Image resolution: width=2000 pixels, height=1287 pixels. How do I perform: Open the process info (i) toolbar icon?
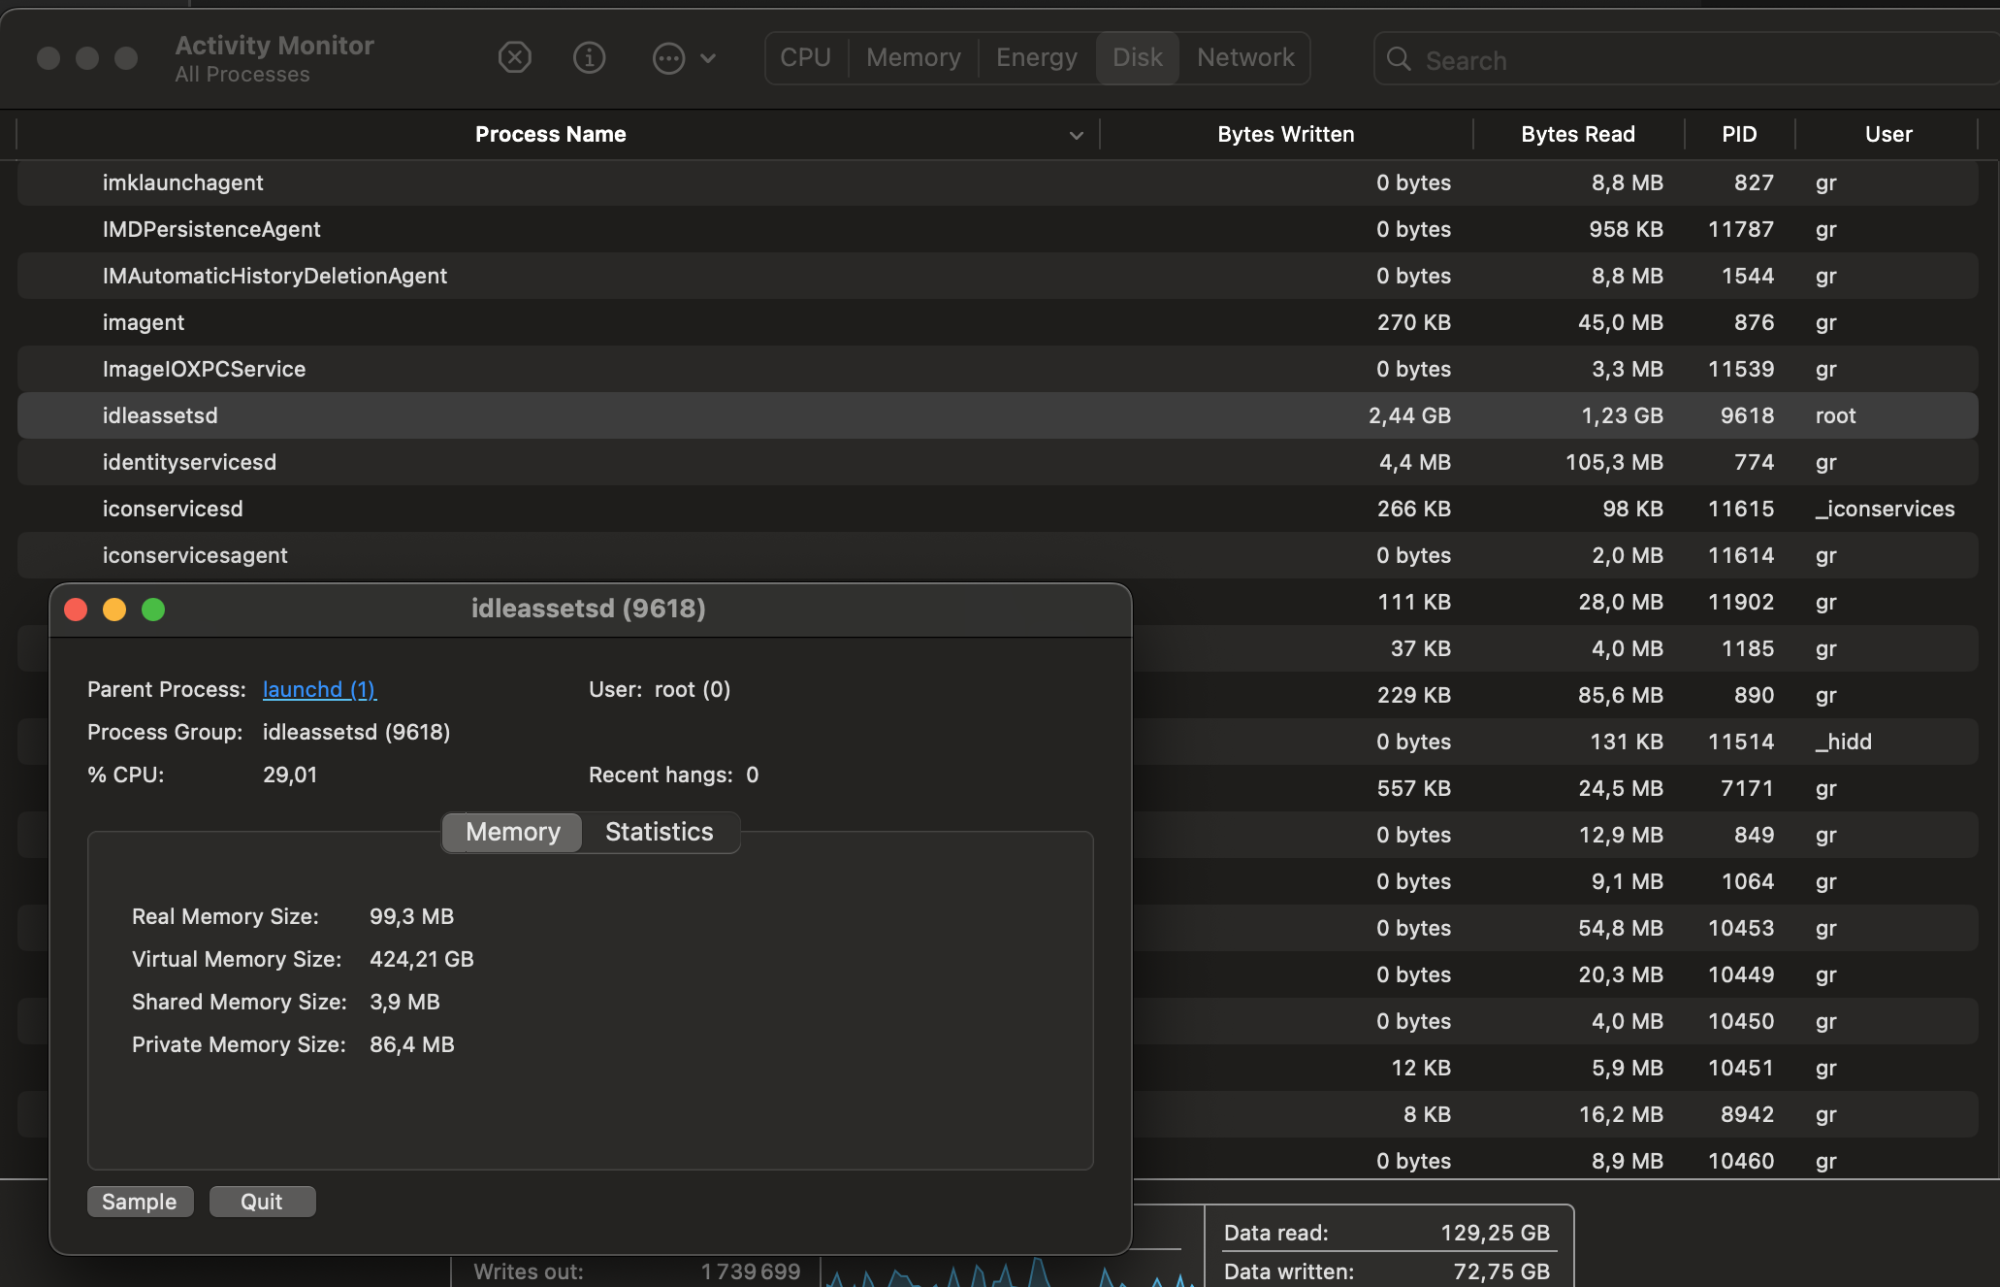click(589, 58)
